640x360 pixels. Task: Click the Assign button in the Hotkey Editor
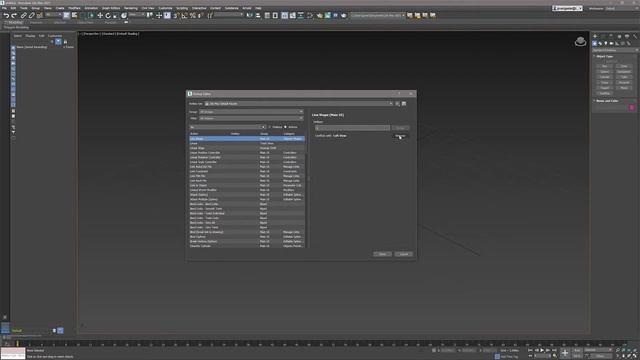(x=400, y=128)
